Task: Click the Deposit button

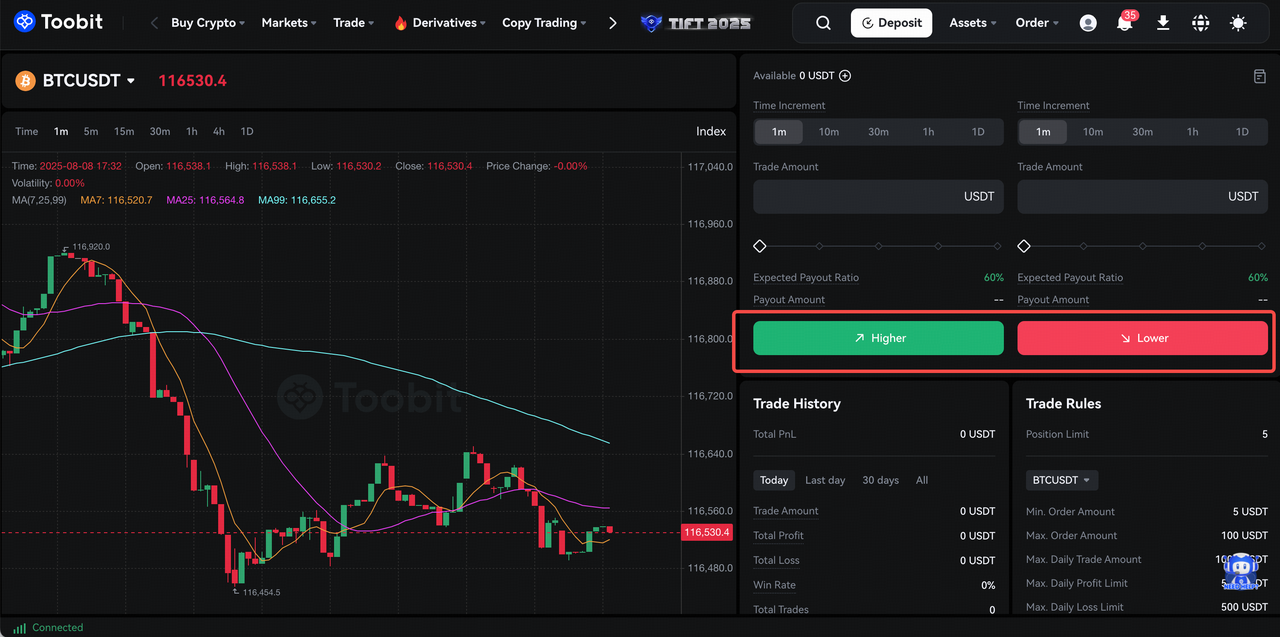Action: 892,23
